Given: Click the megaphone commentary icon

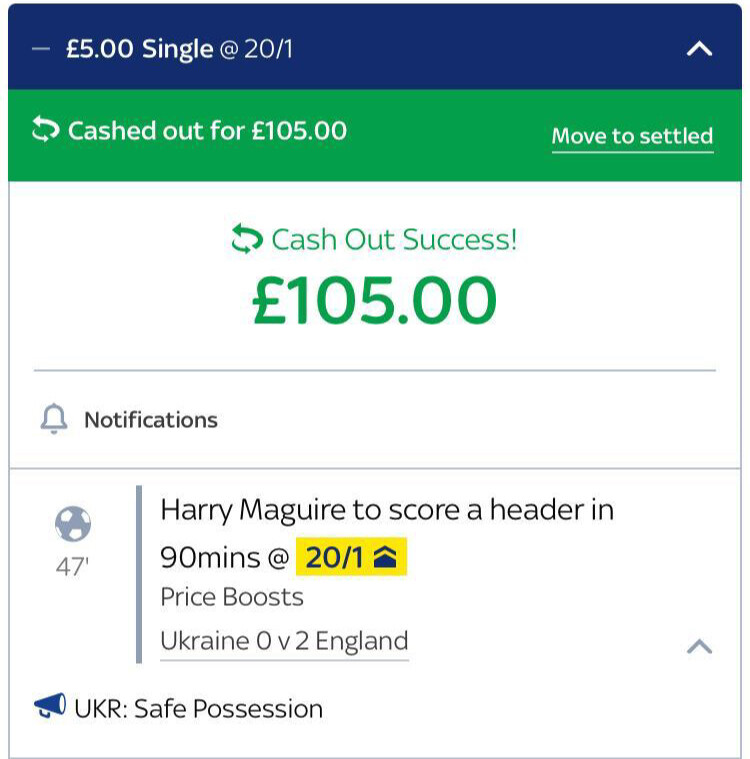Looking at the screenshot, I should [50, 708].
